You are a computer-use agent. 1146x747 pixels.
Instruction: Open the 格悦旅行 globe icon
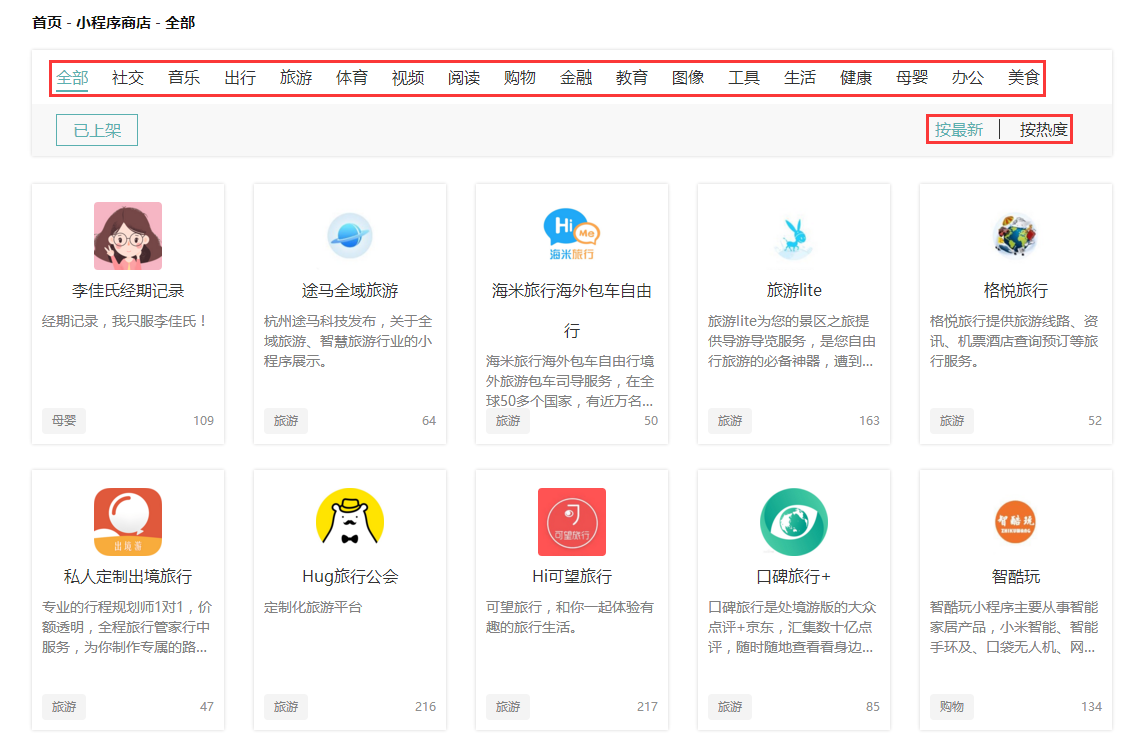[x=1015, y=235]
